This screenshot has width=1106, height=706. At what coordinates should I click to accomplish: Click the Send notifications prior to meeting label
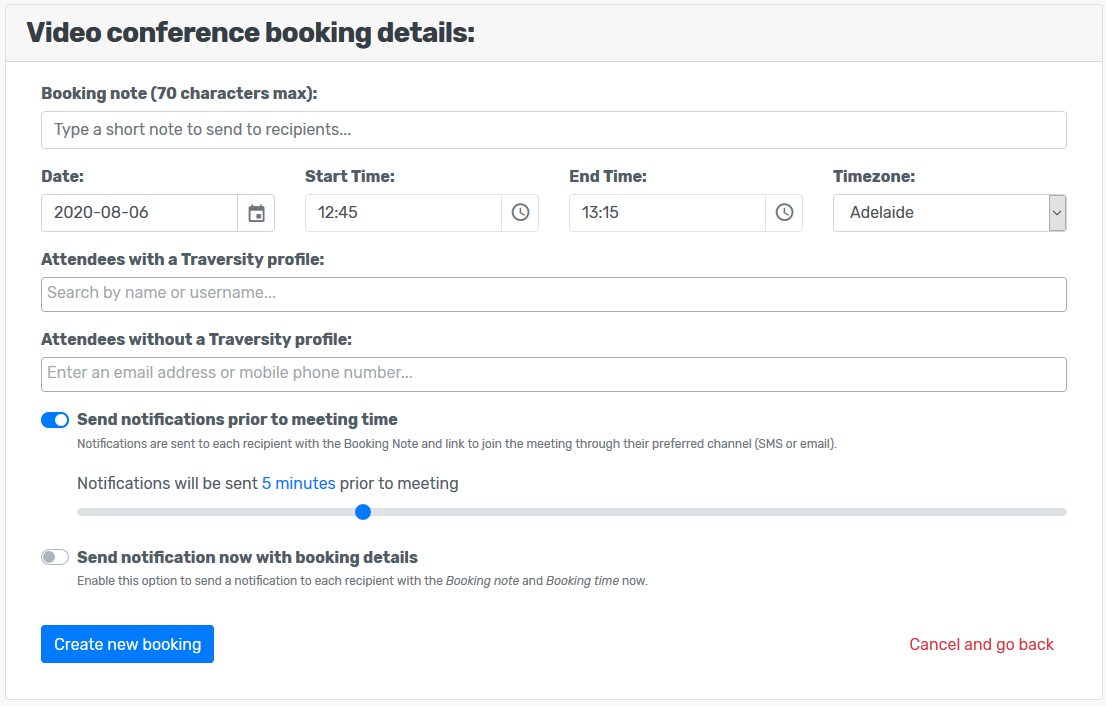(237, 420)
